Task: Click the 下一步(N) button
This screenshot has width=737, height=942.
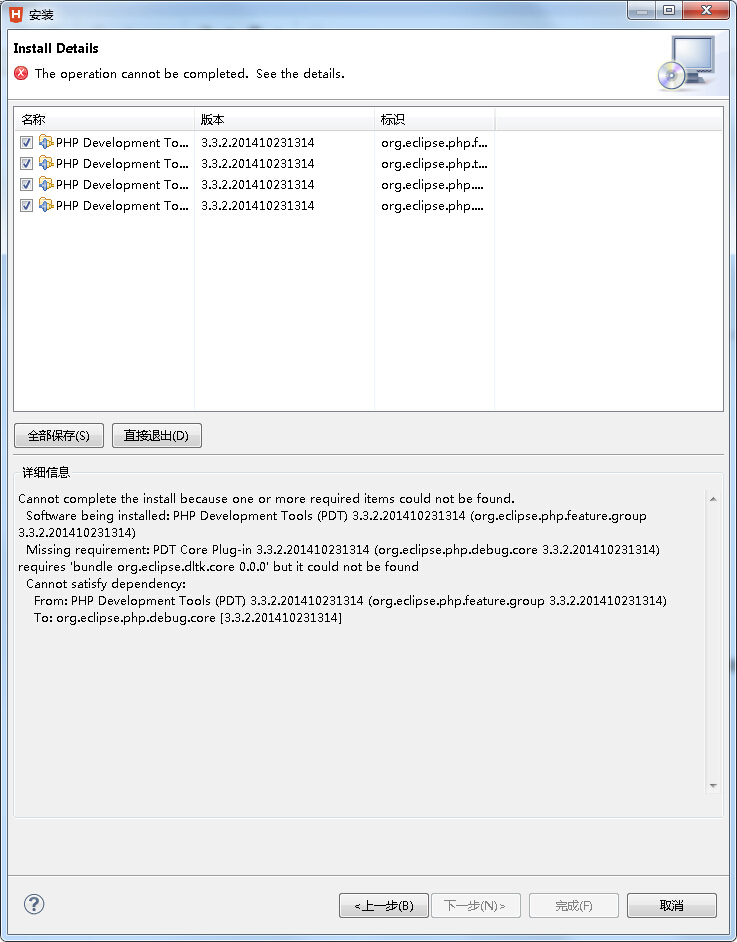Action: (x=475, y=905)
